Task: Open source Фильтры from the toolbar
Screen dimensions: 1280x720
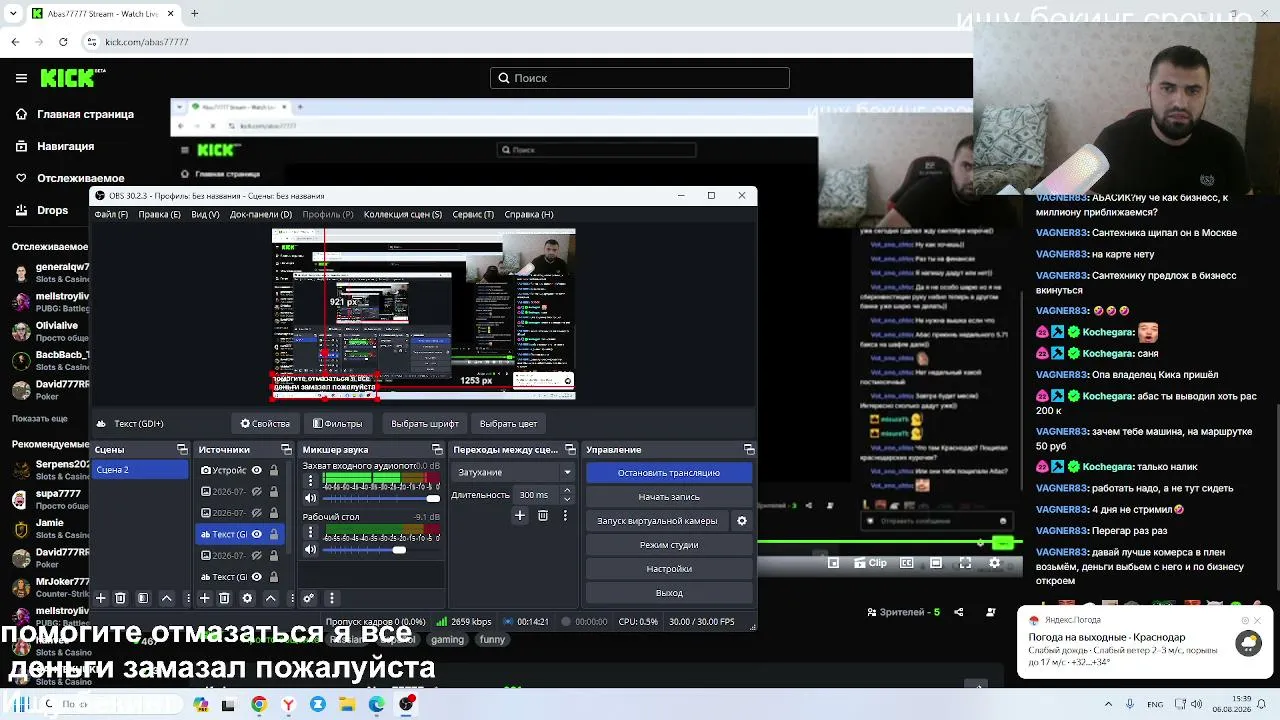Action: pos(337,423)
